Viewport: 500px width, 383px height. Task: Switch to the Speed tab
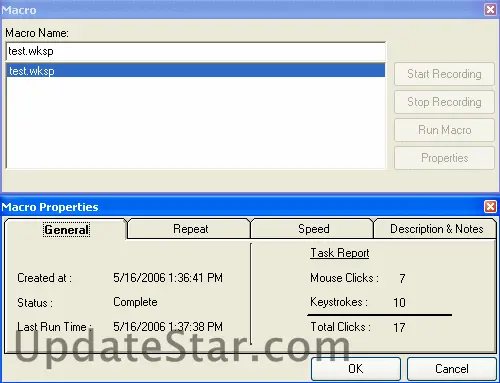coord(312,229)
